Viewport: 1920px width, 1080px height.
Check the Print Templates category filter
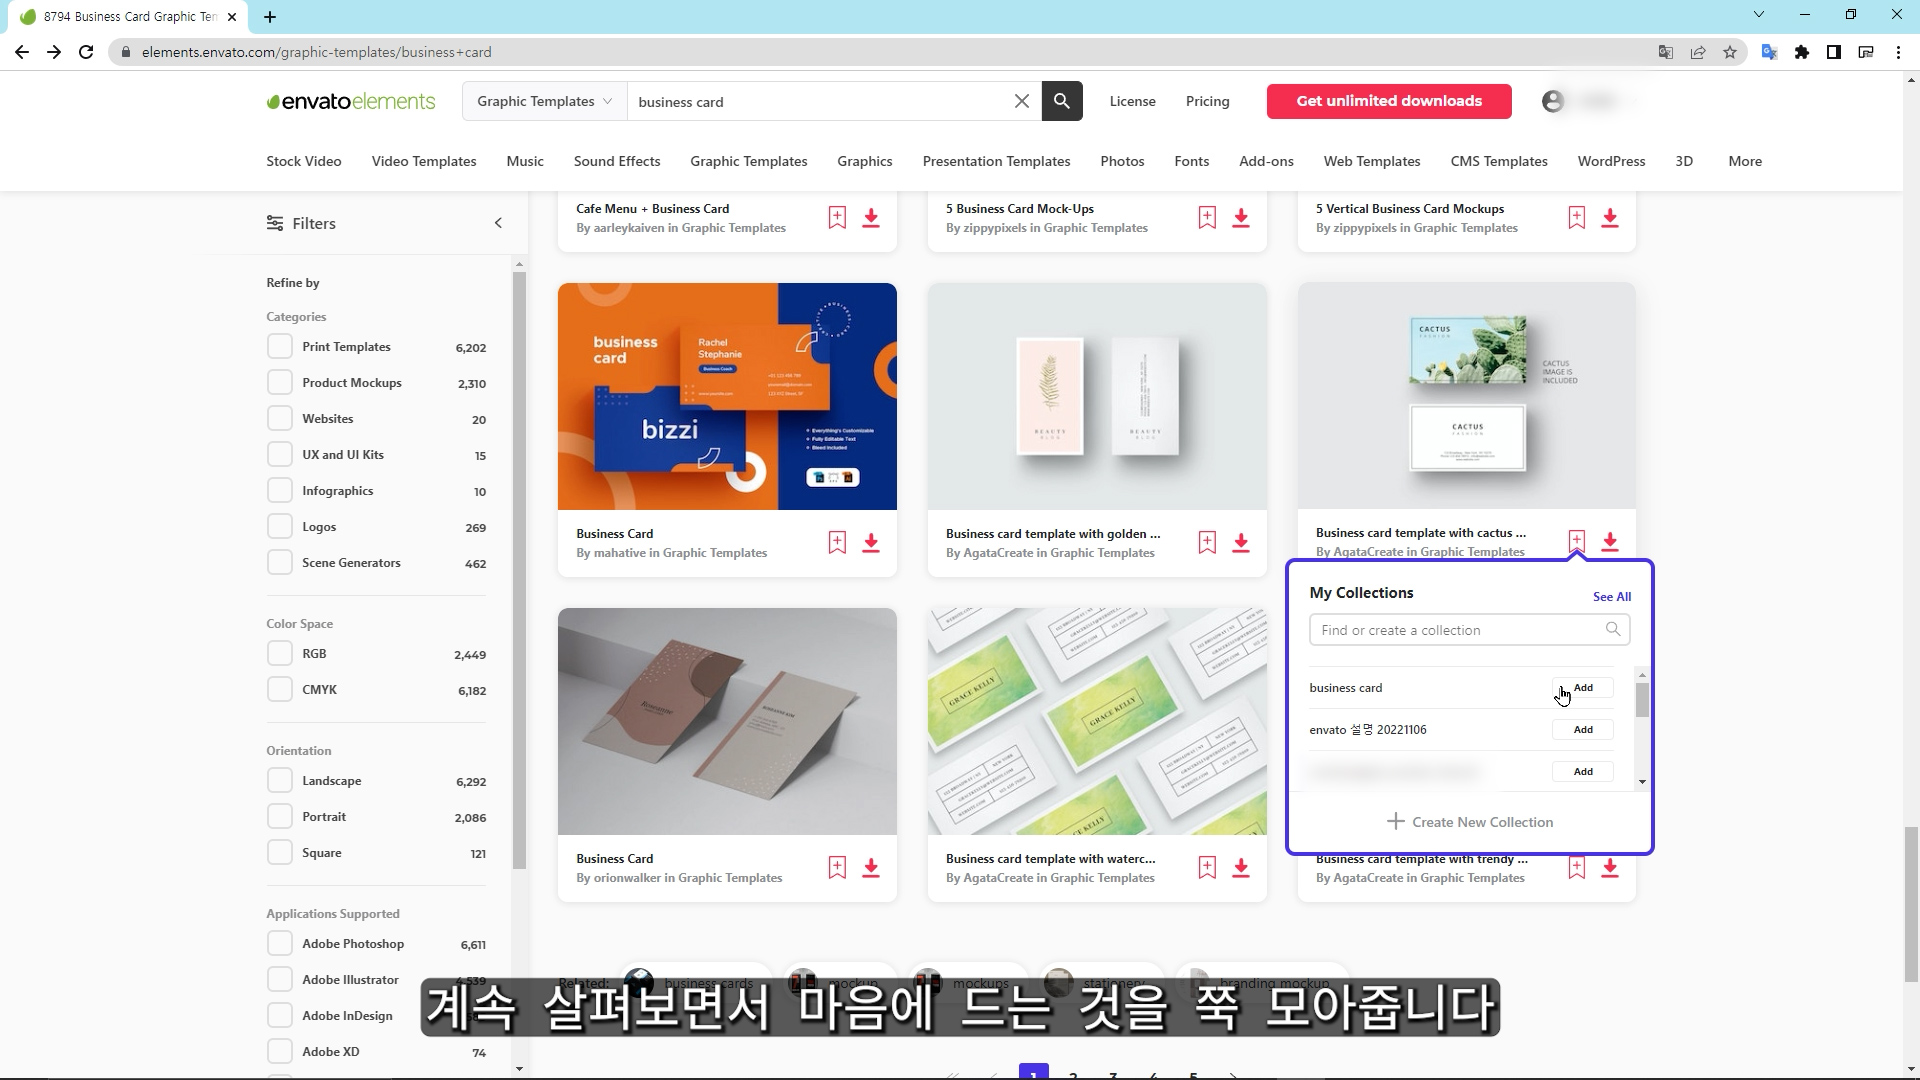279,347
